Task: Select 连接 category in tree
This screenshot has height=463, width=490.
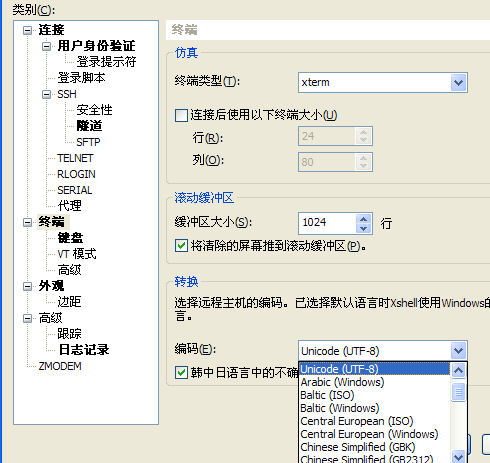Action: click(51, 30)
